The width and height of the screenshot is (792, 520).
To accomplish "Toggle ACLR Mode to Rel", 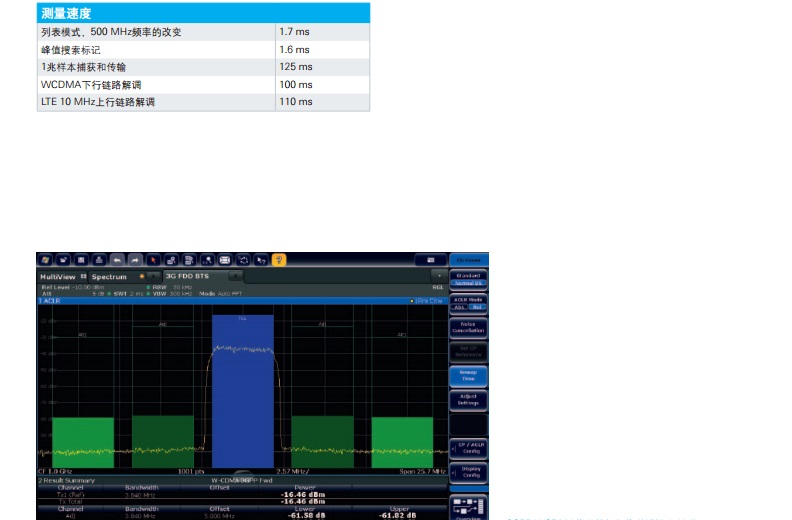I will [476, 308].
